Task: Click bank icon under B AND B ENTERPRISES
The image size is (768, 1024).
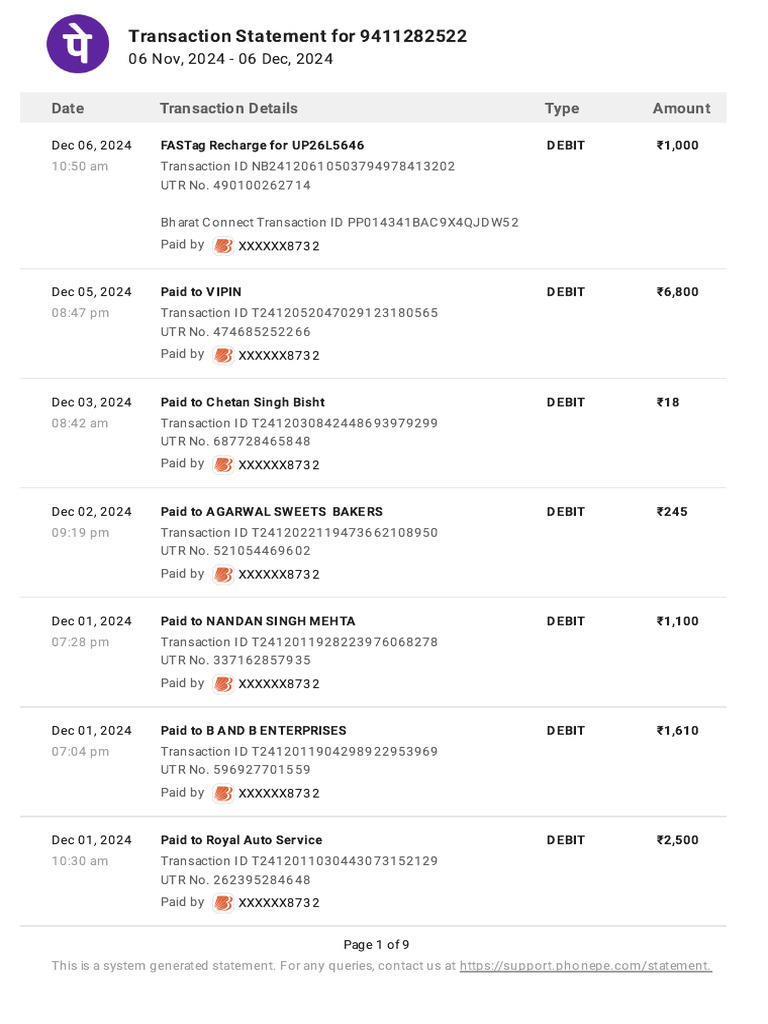Action: point(223,793)
